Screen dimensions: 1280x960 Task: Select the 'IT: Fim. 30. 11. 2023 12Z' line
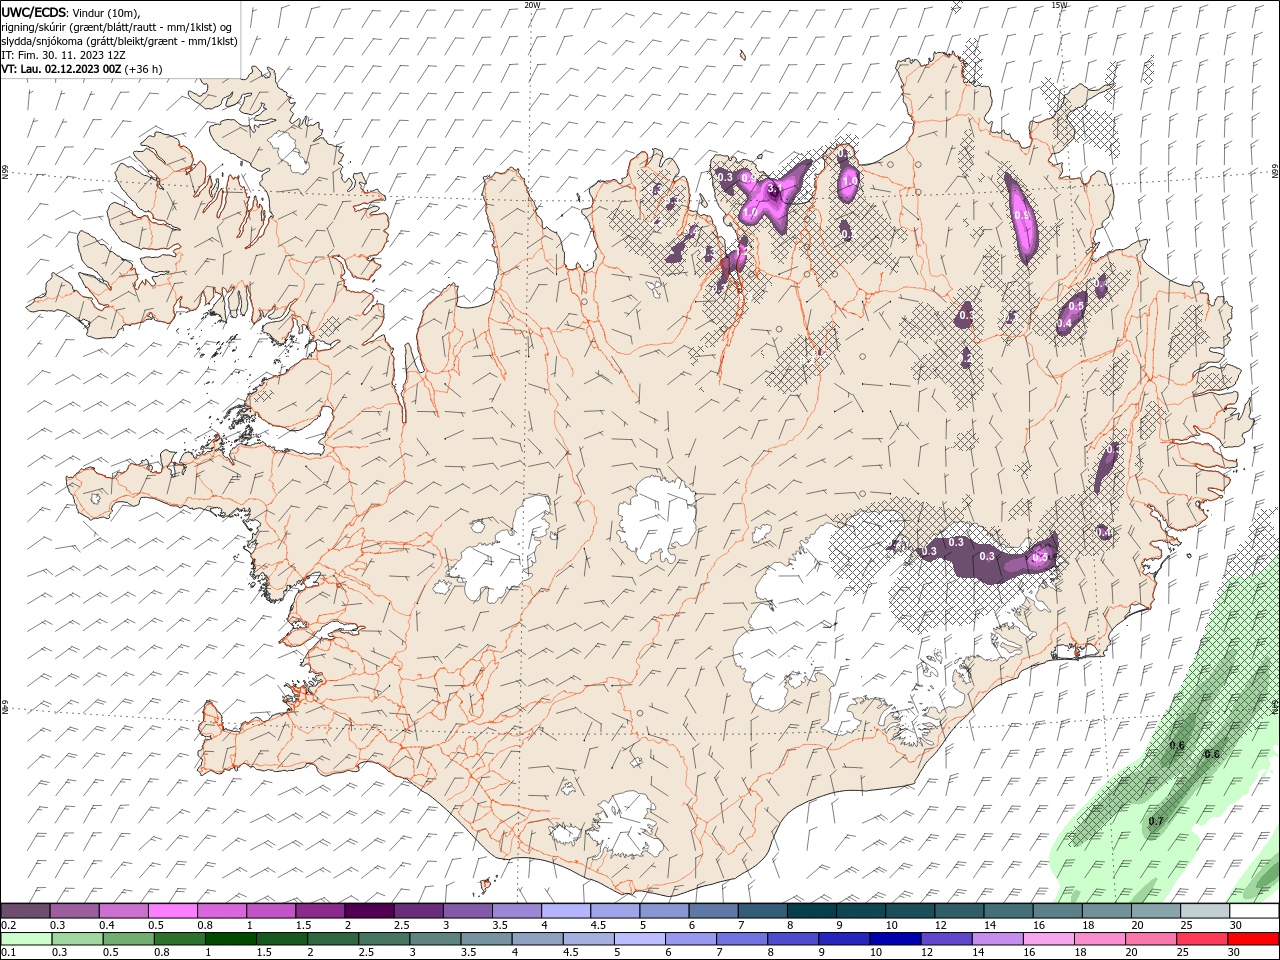[63, 55]
